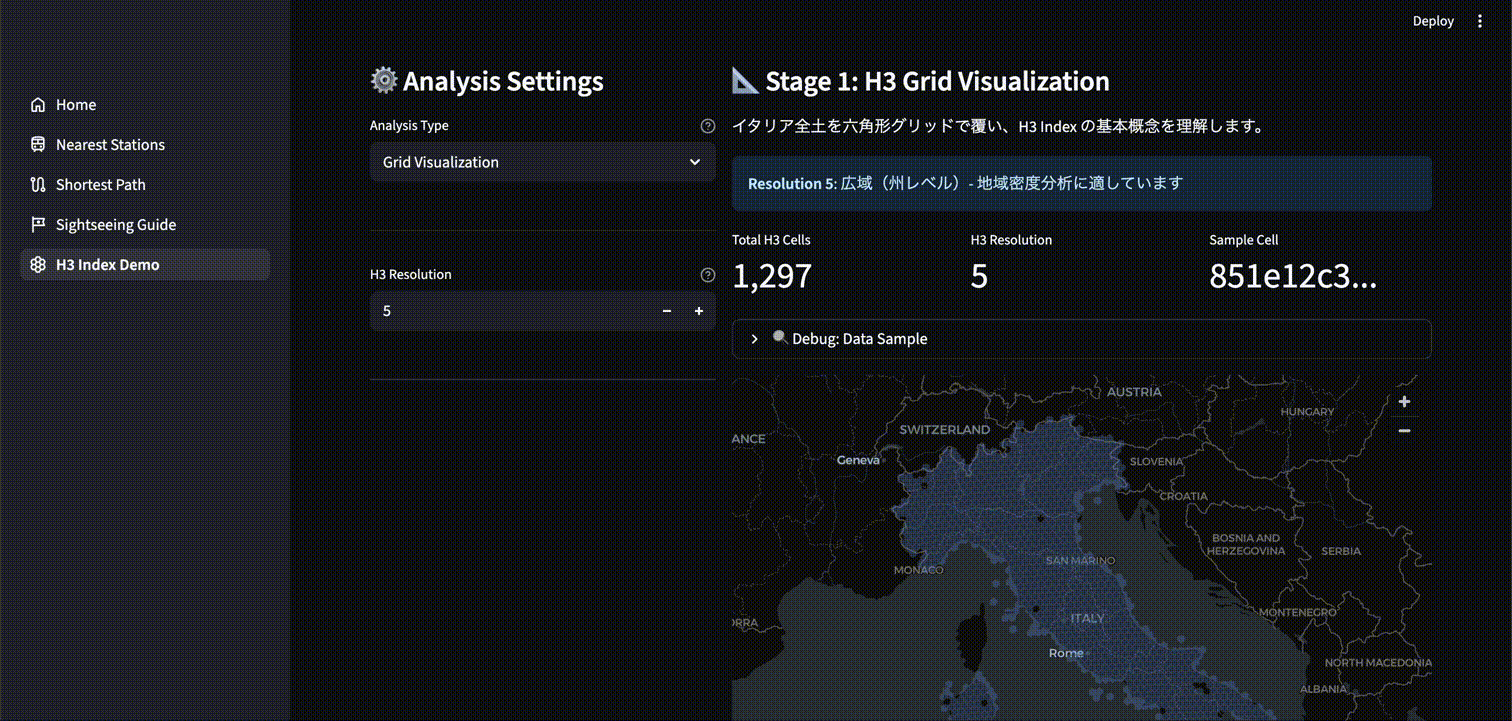The height and width of the screenshot is (721, 1512).
Task: Click the SLOVENIA label on the map
Action: pos(1157,462)
